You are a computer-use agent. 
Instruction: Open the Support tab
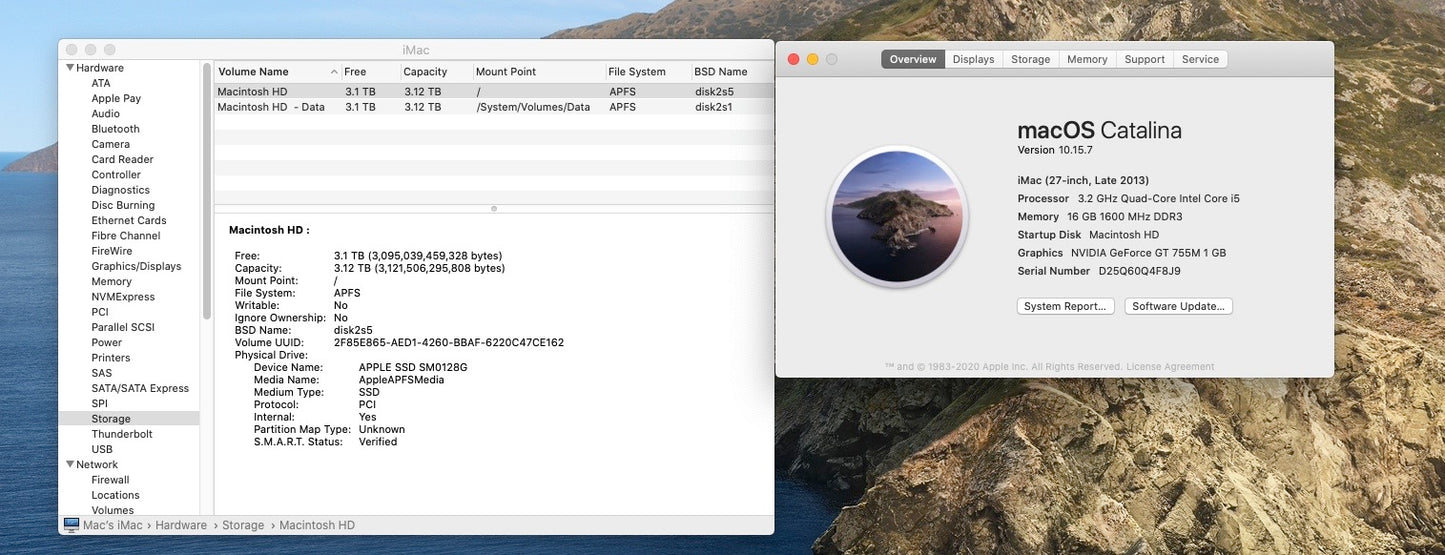(1144, 59)
